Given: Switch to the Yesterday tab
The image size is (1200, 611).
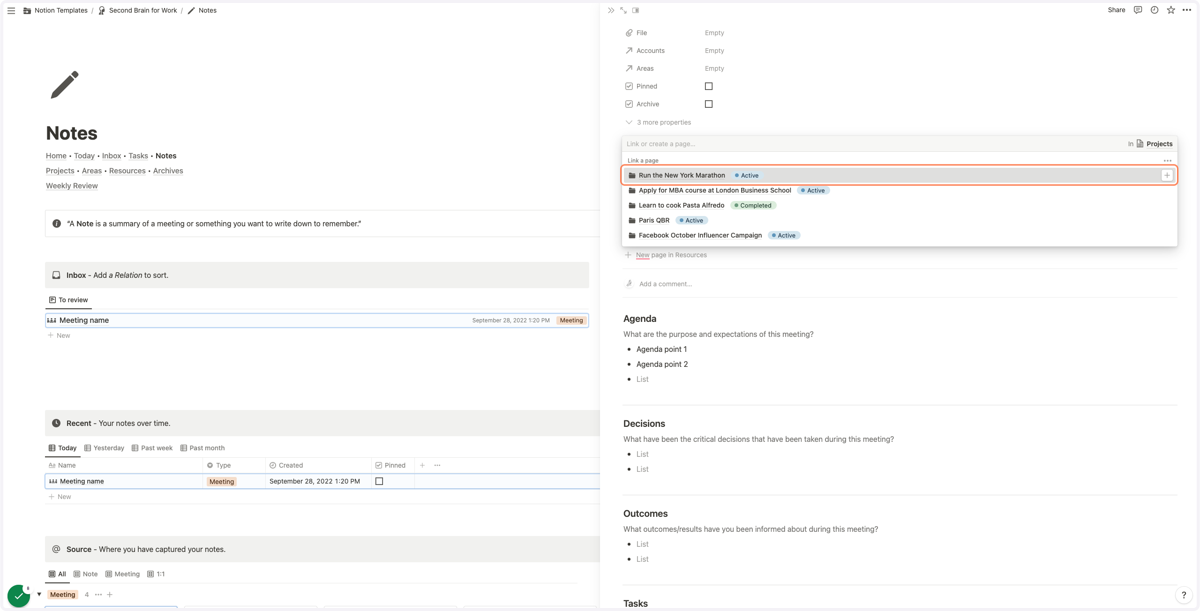Looking at the screenshot, I should [x=104, y=448].
